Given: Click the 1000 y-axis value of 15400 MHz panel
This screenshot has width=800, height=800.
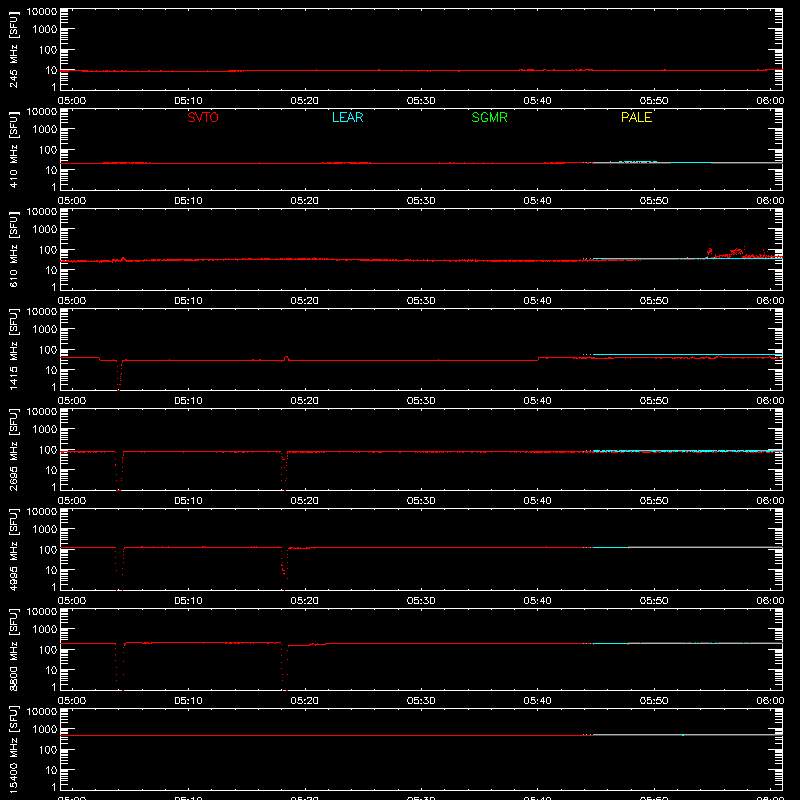Looking at the screenshot, I should pyautogui.click(x=45, y=730).
